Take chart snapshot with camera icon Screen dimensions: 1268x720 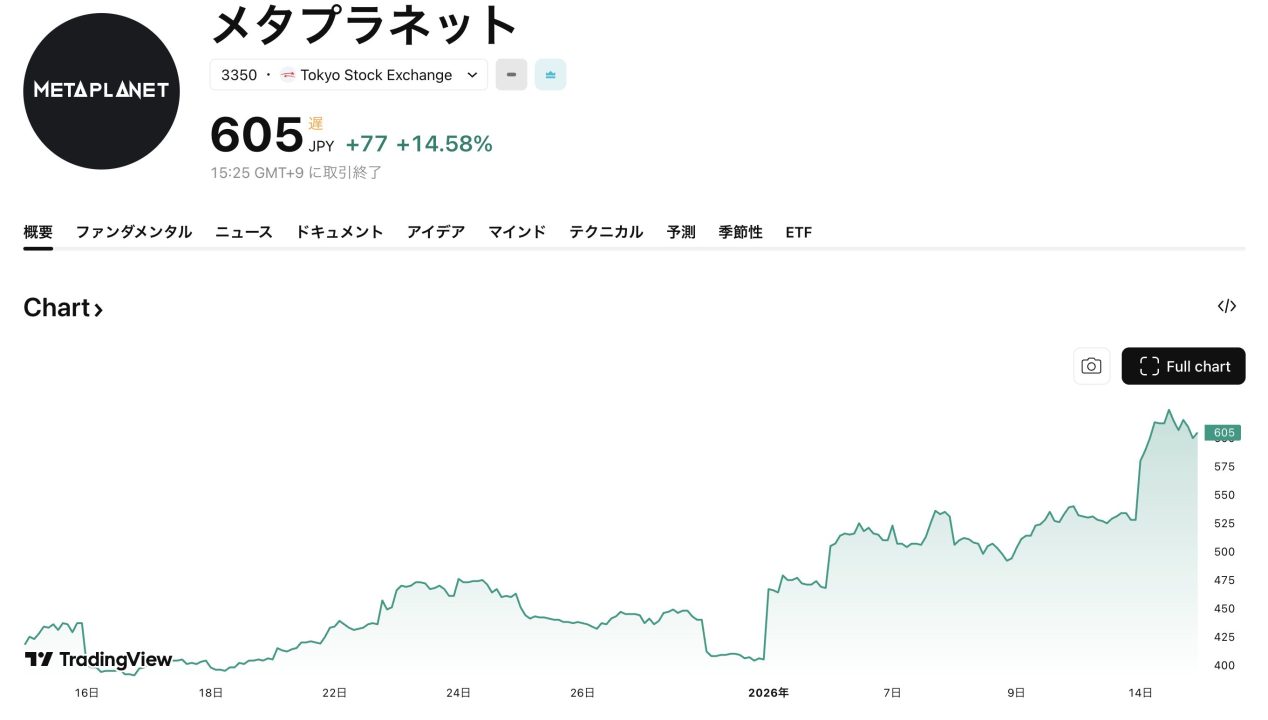[1091, 366]
